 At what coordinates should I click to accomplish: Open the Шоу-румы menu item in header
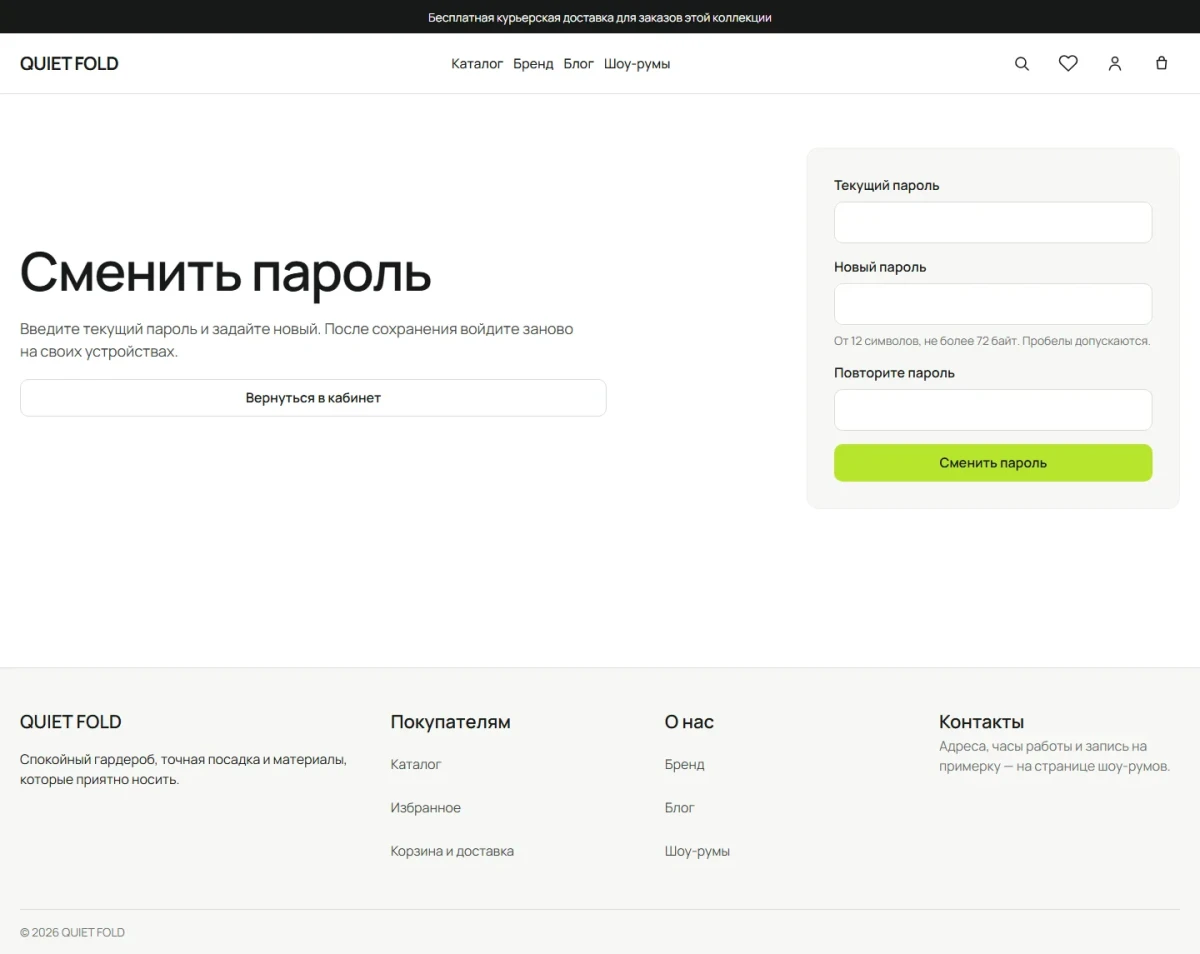coord(637,63)
